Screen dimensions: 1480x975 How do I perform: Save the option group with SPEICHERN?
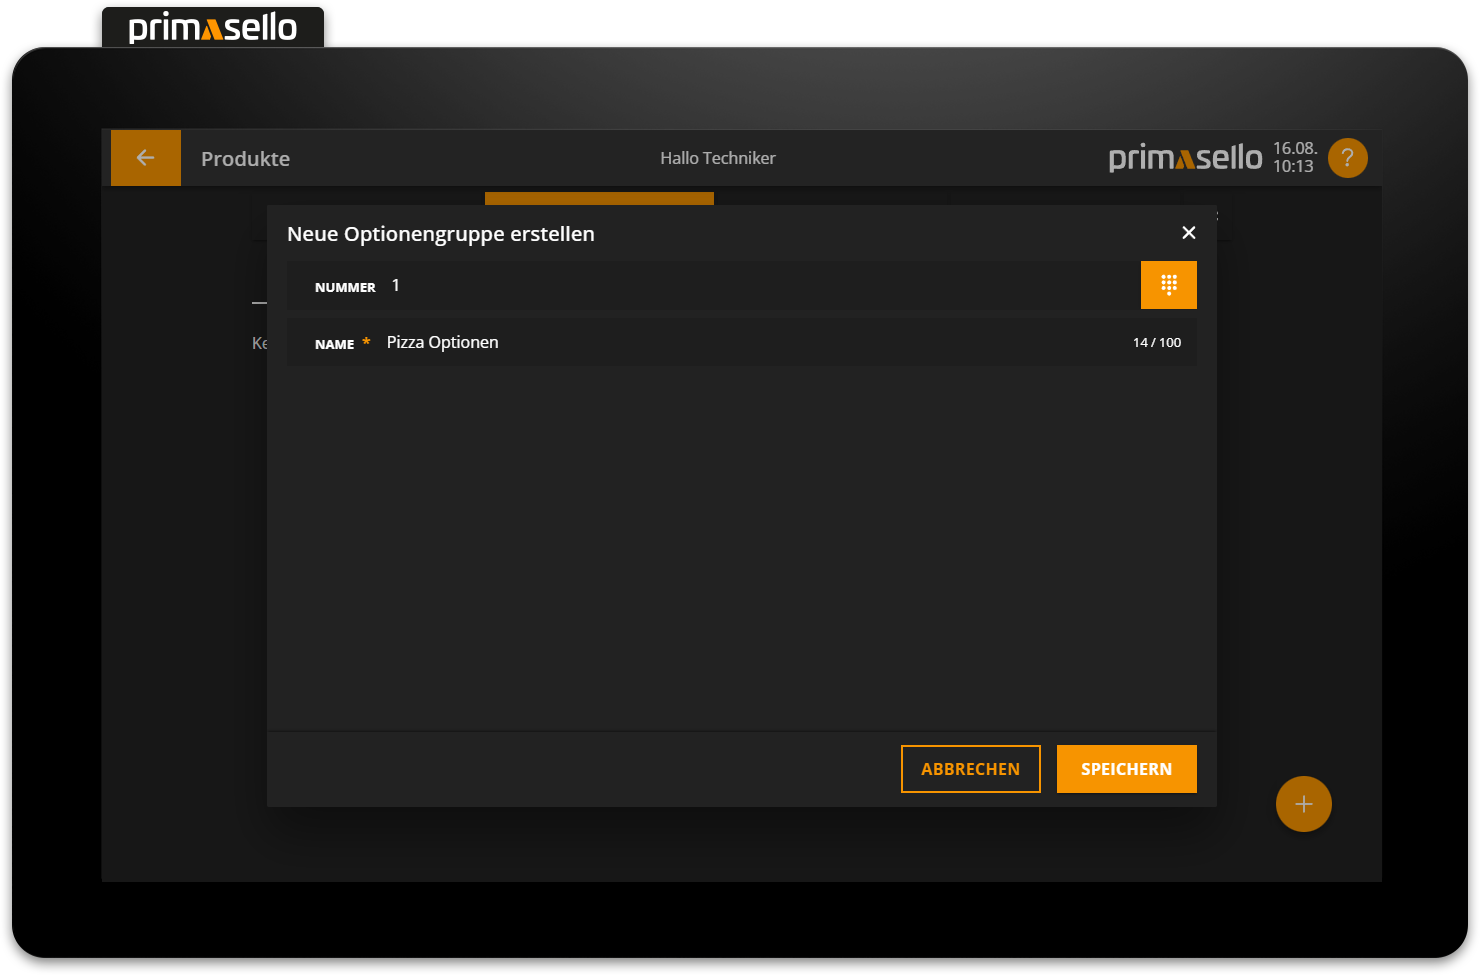click(1126, 769)
